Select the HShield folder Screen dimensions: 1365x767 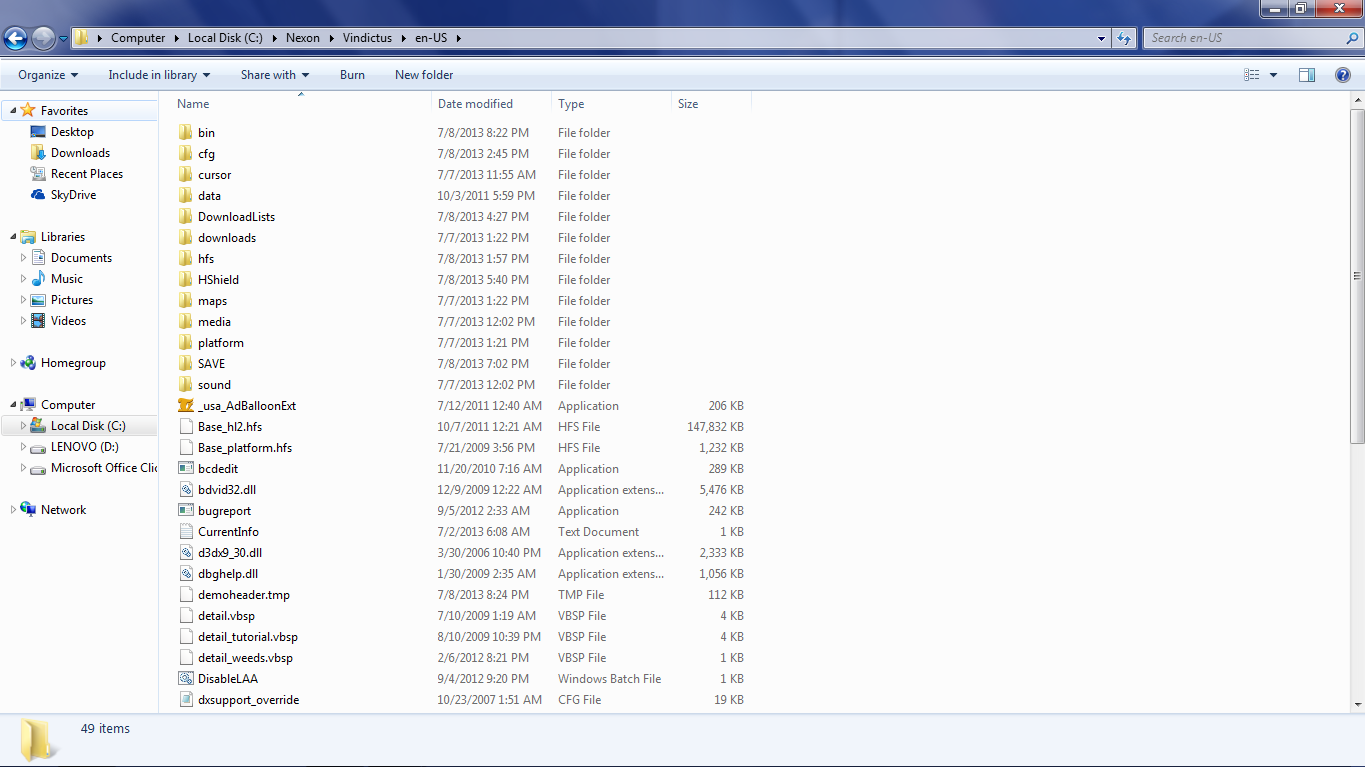click(218, 280)
